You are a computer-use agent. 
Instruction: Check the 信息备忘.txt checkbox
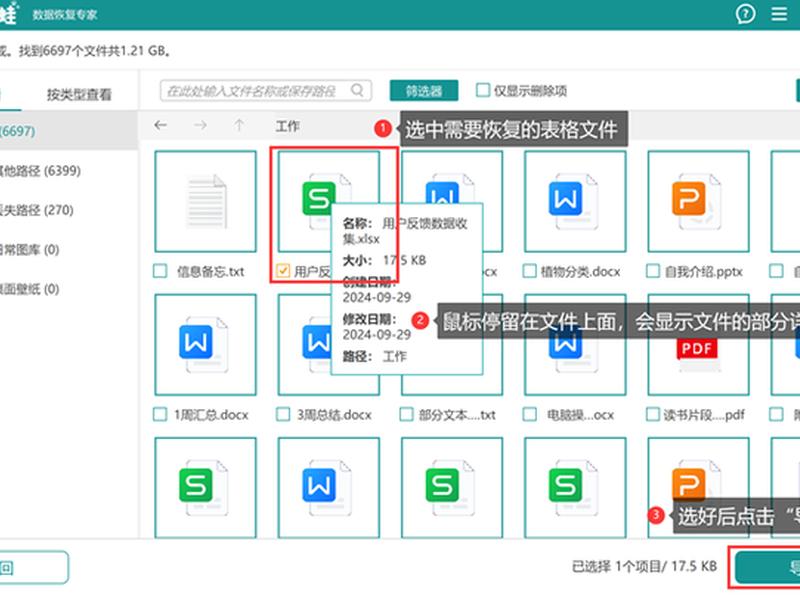[x=160, y=271]
